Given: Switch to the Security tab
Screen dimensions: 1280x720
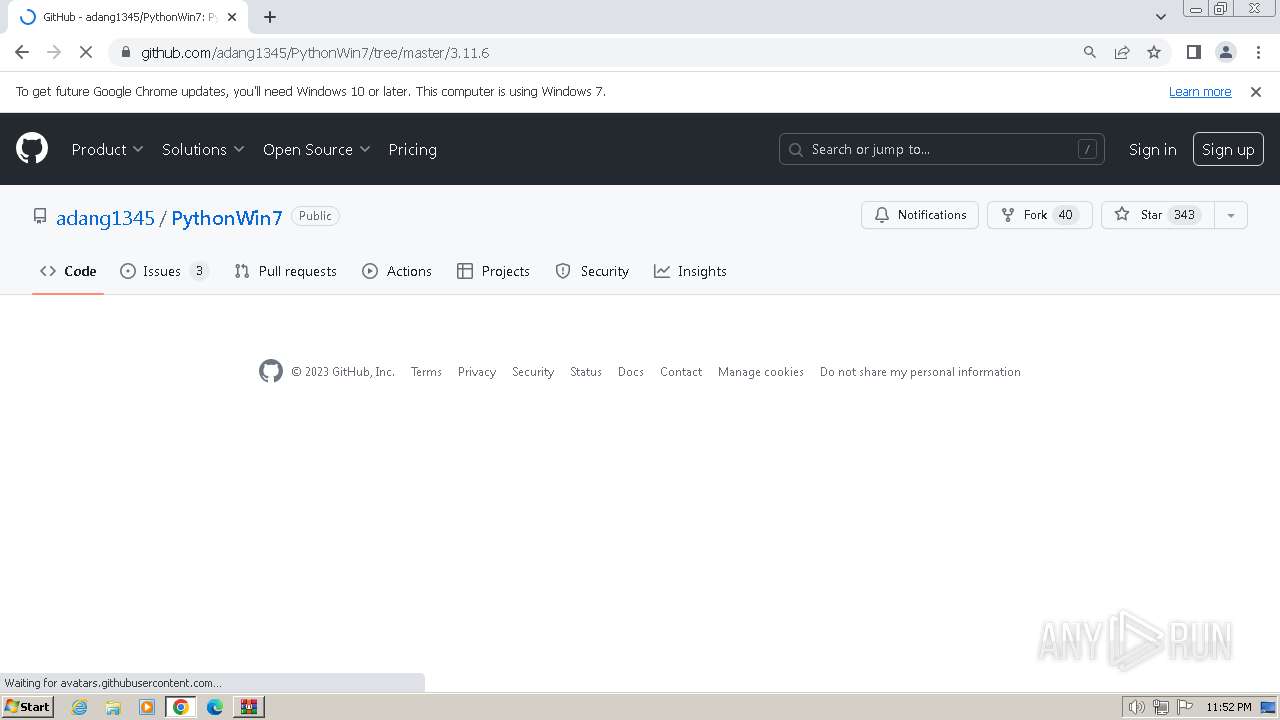Looking at the screenshot, I should [x=592, y=271].
